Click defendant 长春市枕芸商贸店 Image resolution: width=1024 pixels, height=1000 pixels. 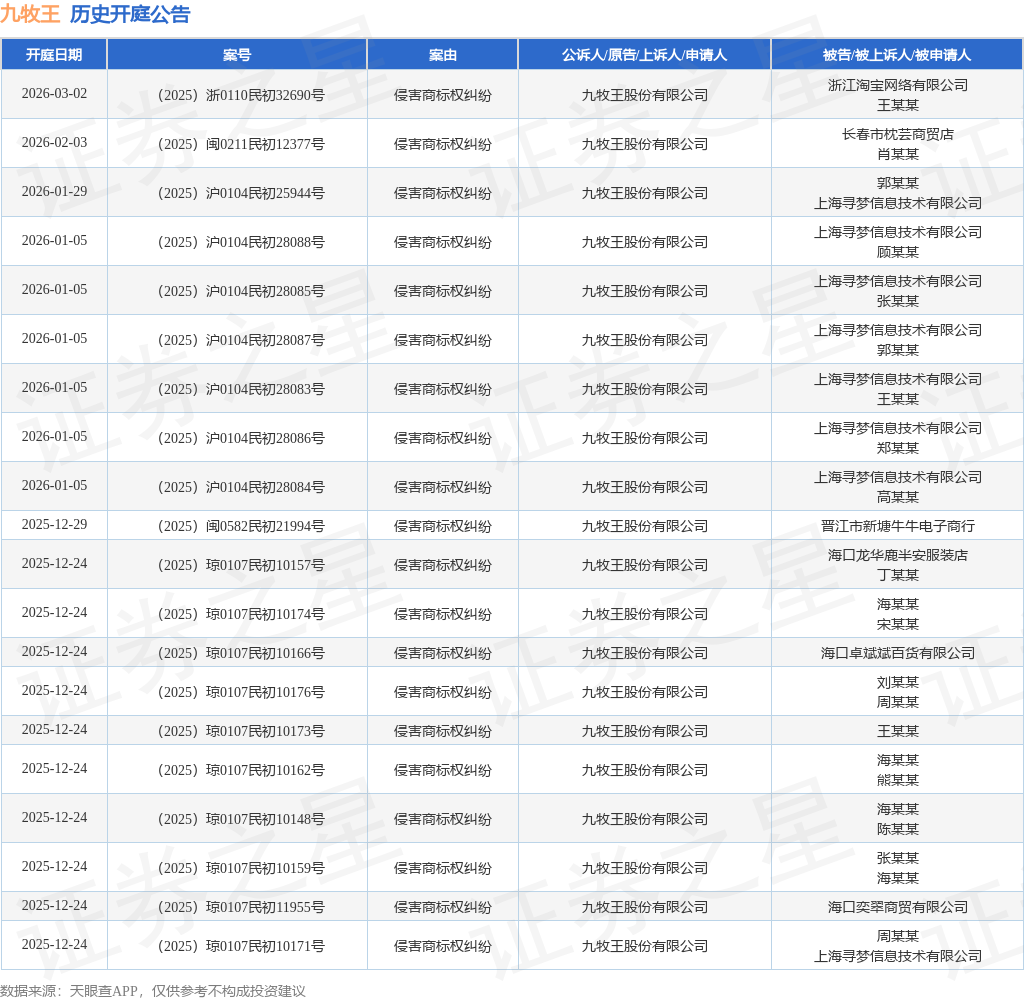click(897, 134)
